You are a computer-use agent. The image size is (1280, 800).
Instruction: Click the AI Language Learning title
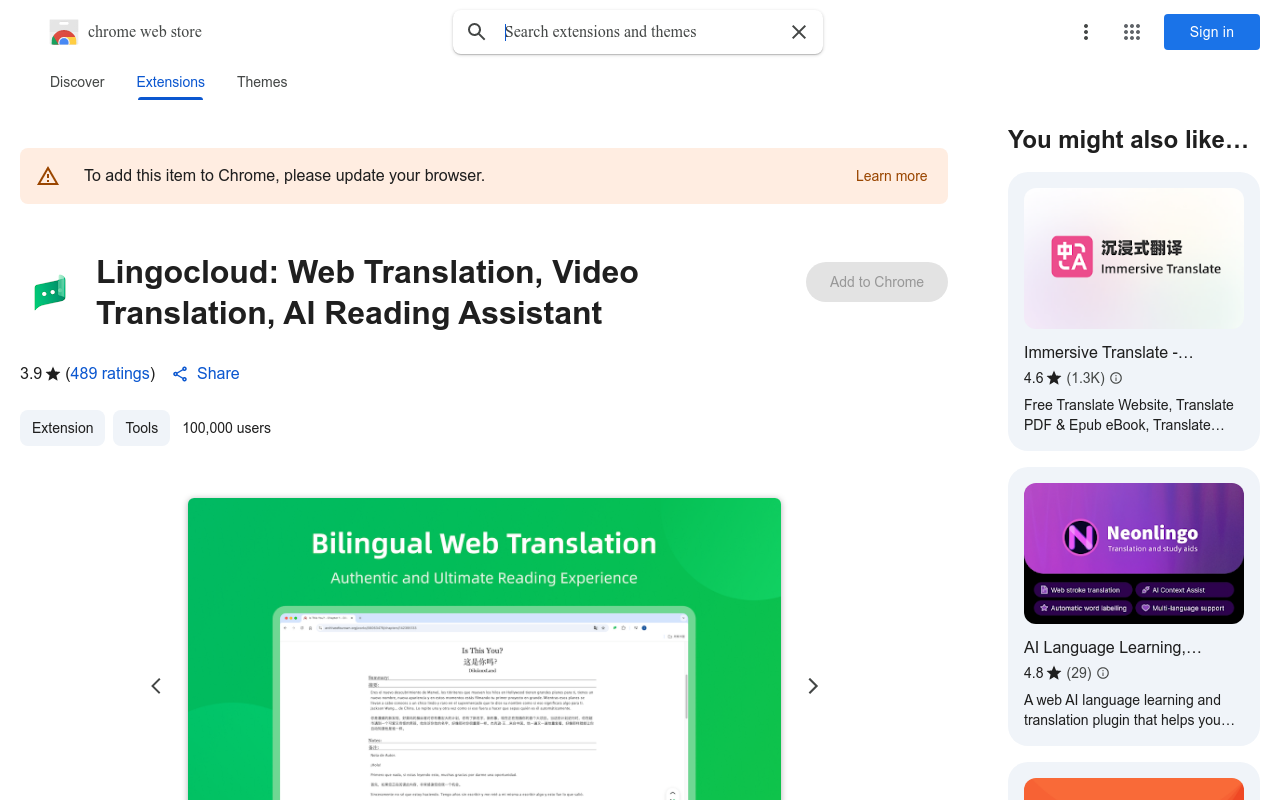[1113, 647]
